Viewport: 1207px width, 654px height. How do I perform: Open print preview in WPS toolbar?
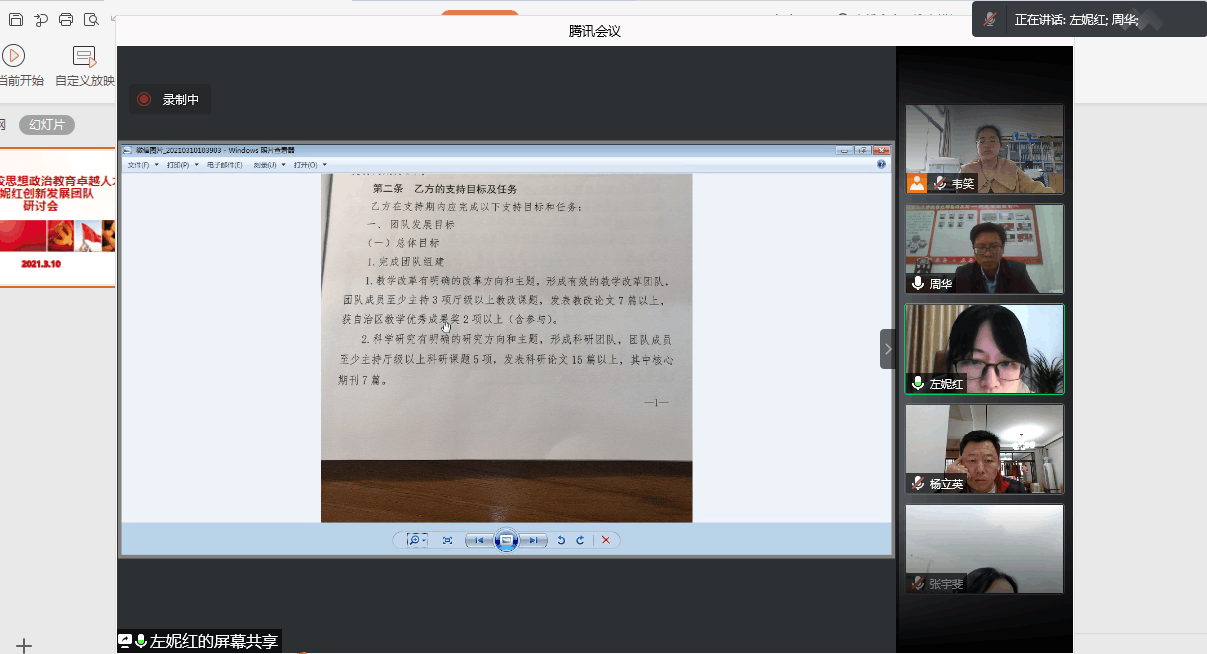click(91, 19)
